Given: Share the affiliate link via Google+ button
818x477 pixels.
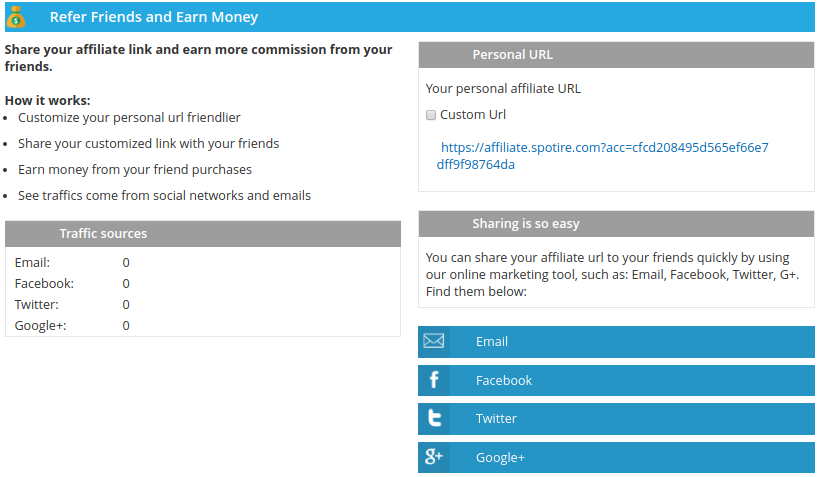Looking at the screenshot, I should [616, 457].
